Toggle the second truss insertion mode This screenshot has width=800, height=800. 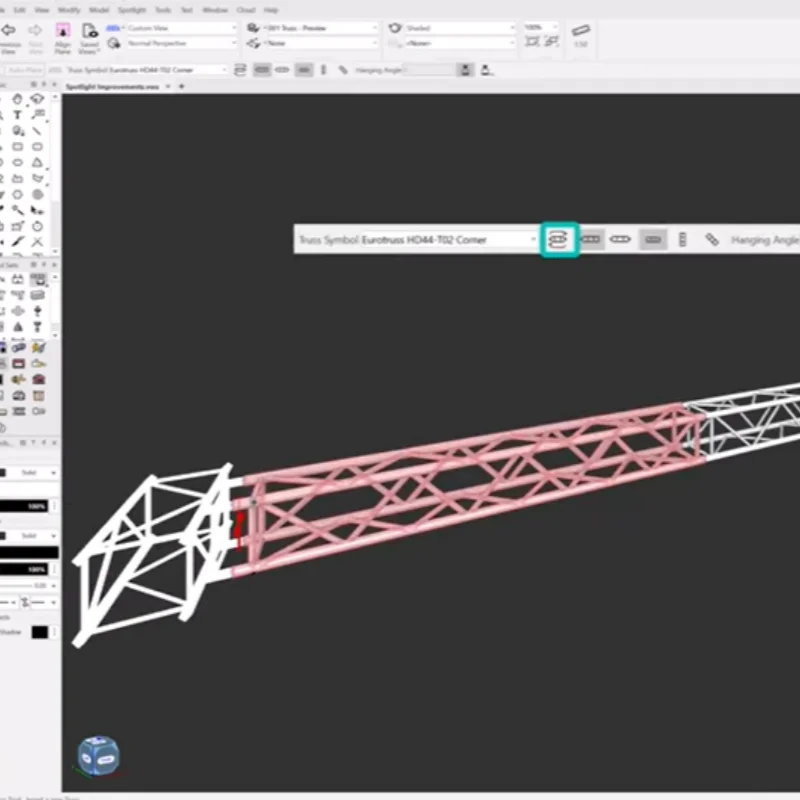(x=282, y=70)
